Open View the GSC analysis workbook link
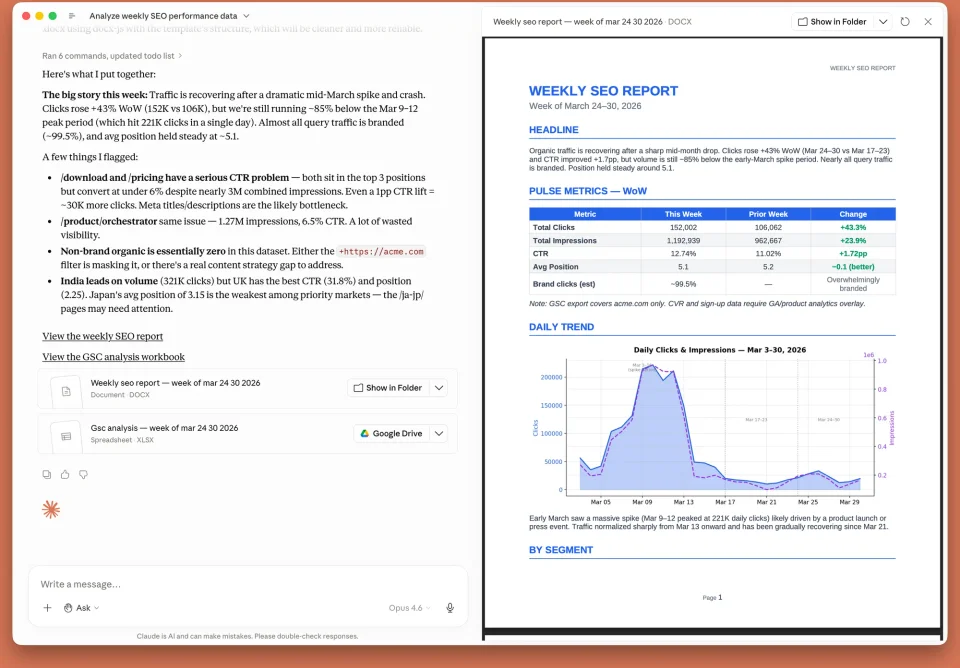The image size is (960, 668). point(113,357)
